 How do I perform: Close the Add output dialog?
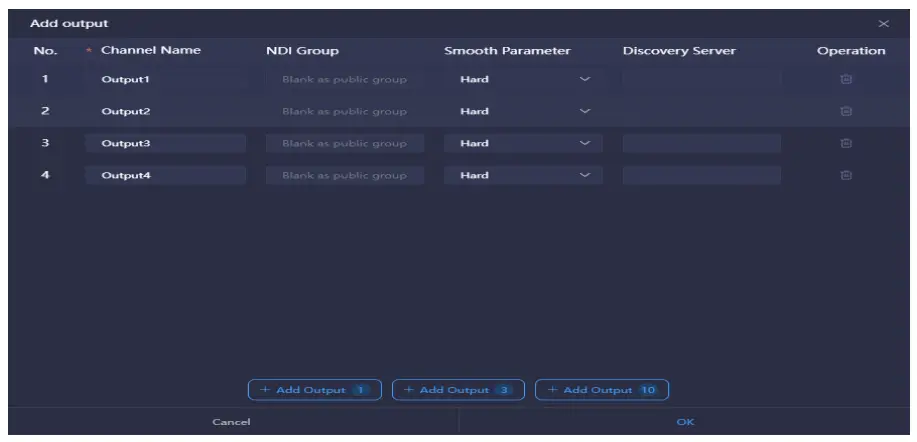coord(884,24)
